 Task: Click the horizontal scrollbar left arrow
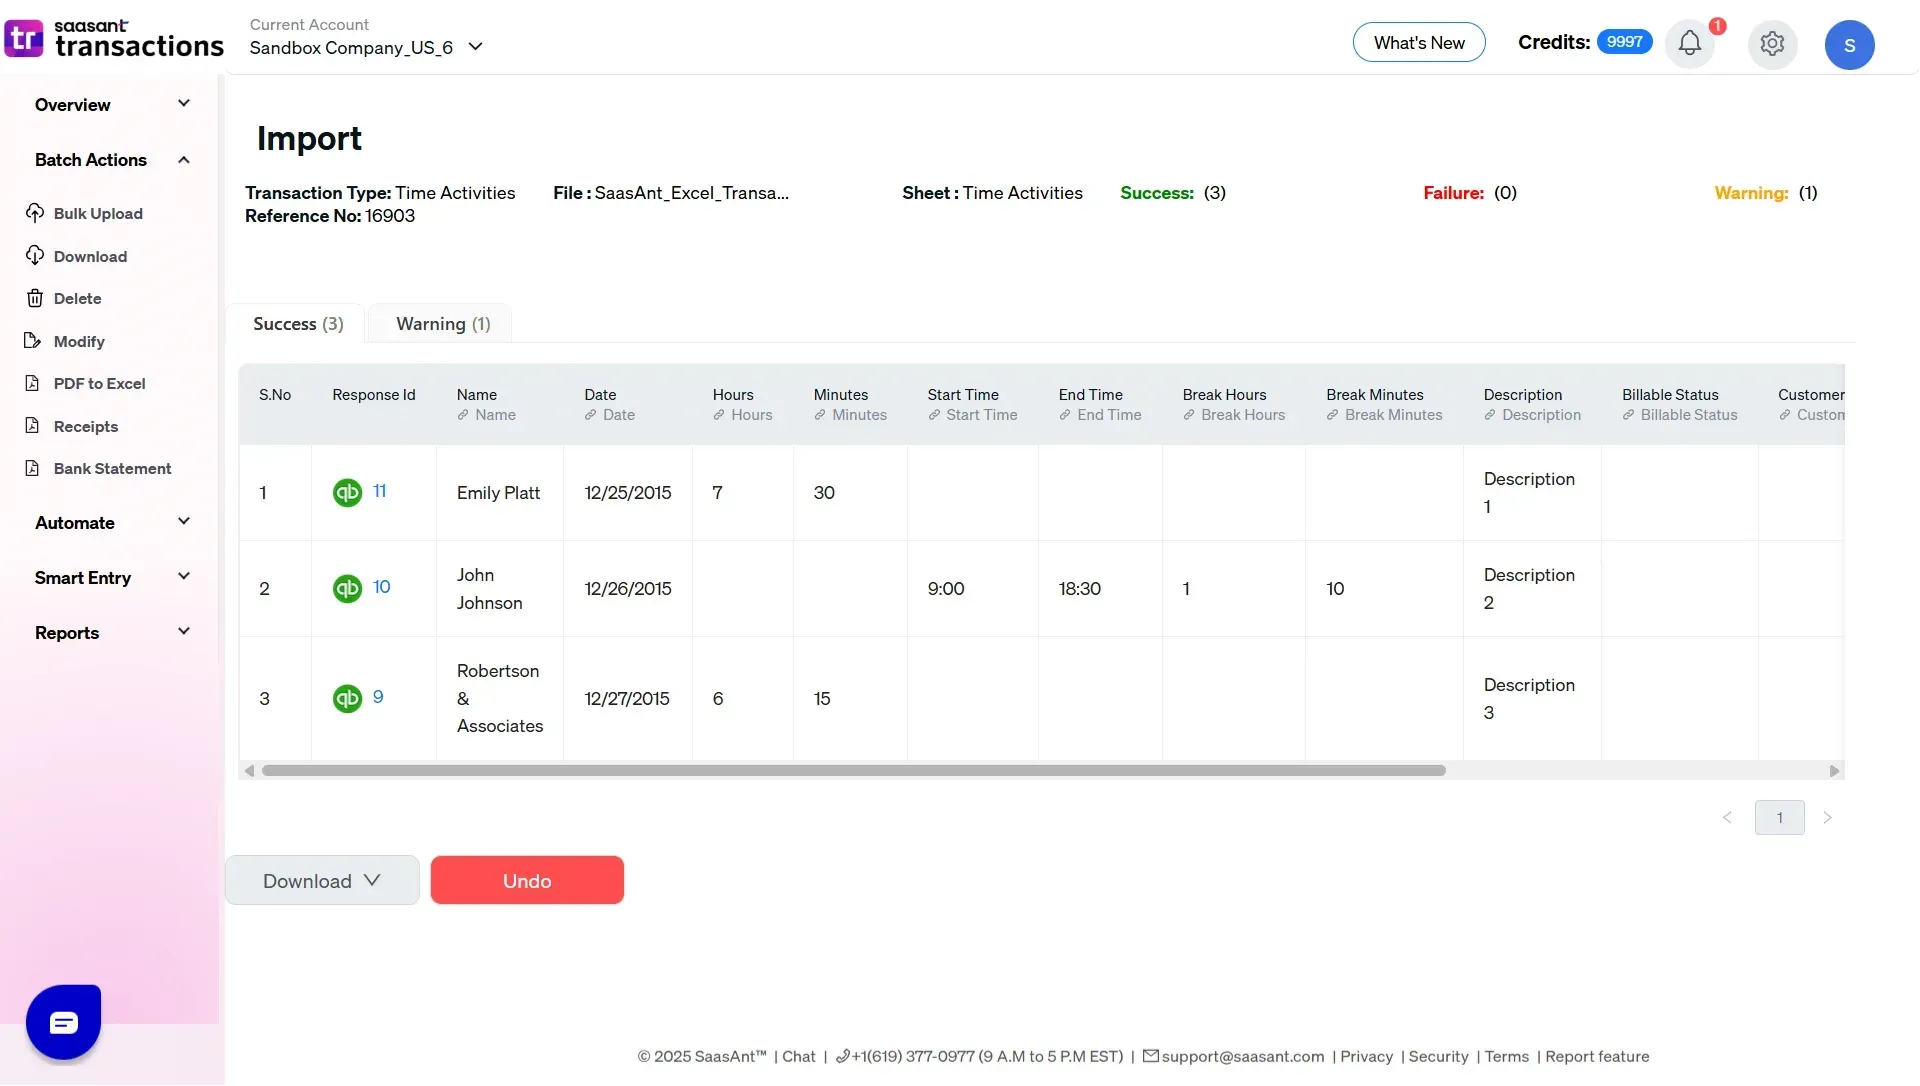pyautogui.click(x=249, y=771)
